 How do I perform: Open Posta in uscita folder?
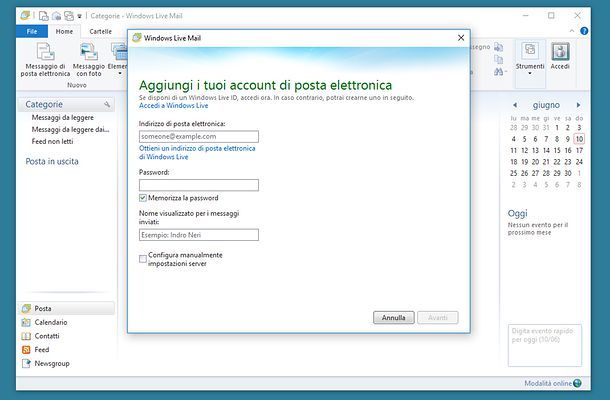click(52, 161)
